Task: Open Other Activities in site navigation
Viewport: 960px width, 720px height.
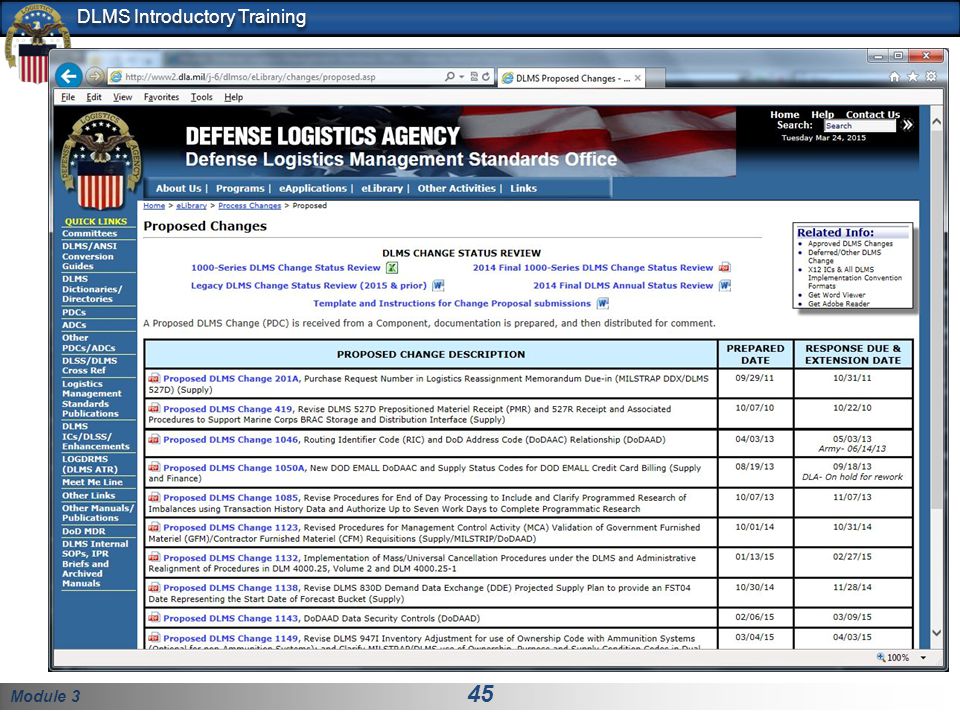Action: pos(457,189)
